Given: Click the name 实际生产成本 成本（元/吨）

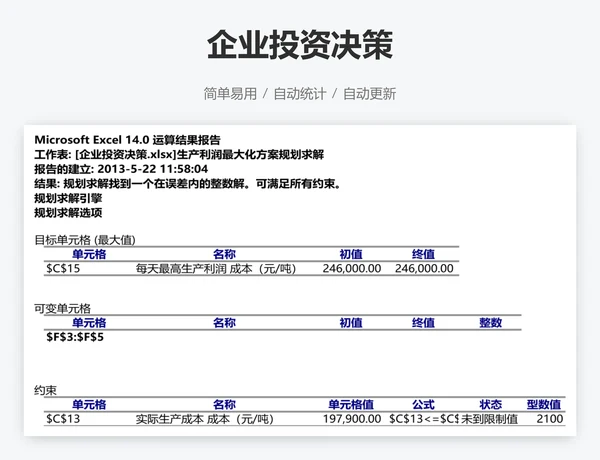Looking at the screenshot, I should point(205,419).
